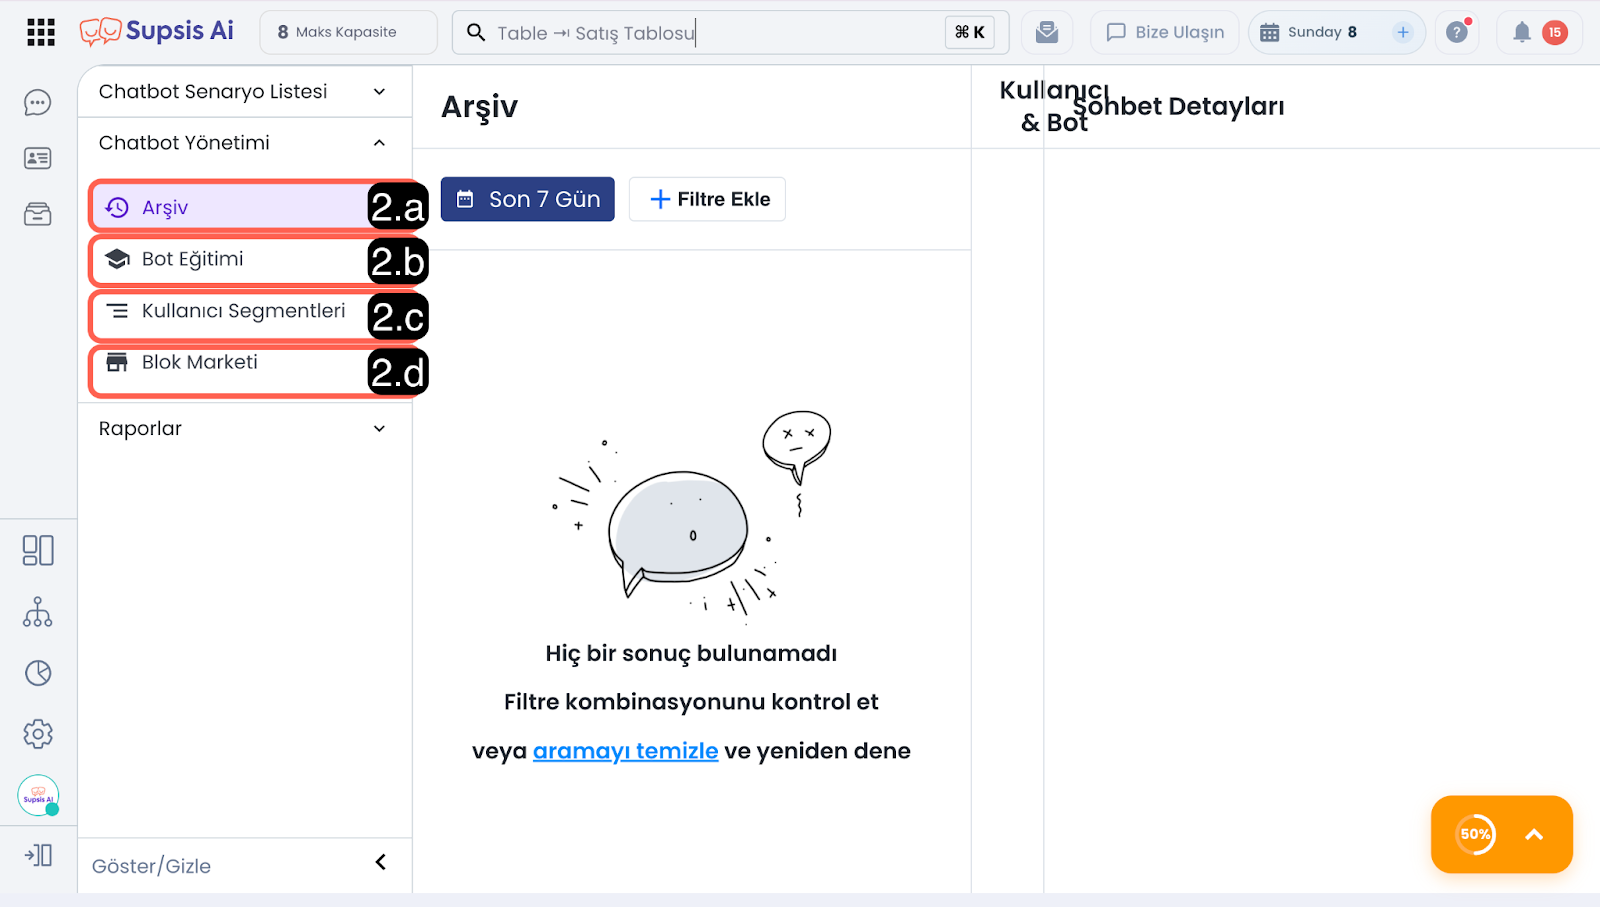
Task: Click the aramayı temizle link
Action: click(625, 751)
